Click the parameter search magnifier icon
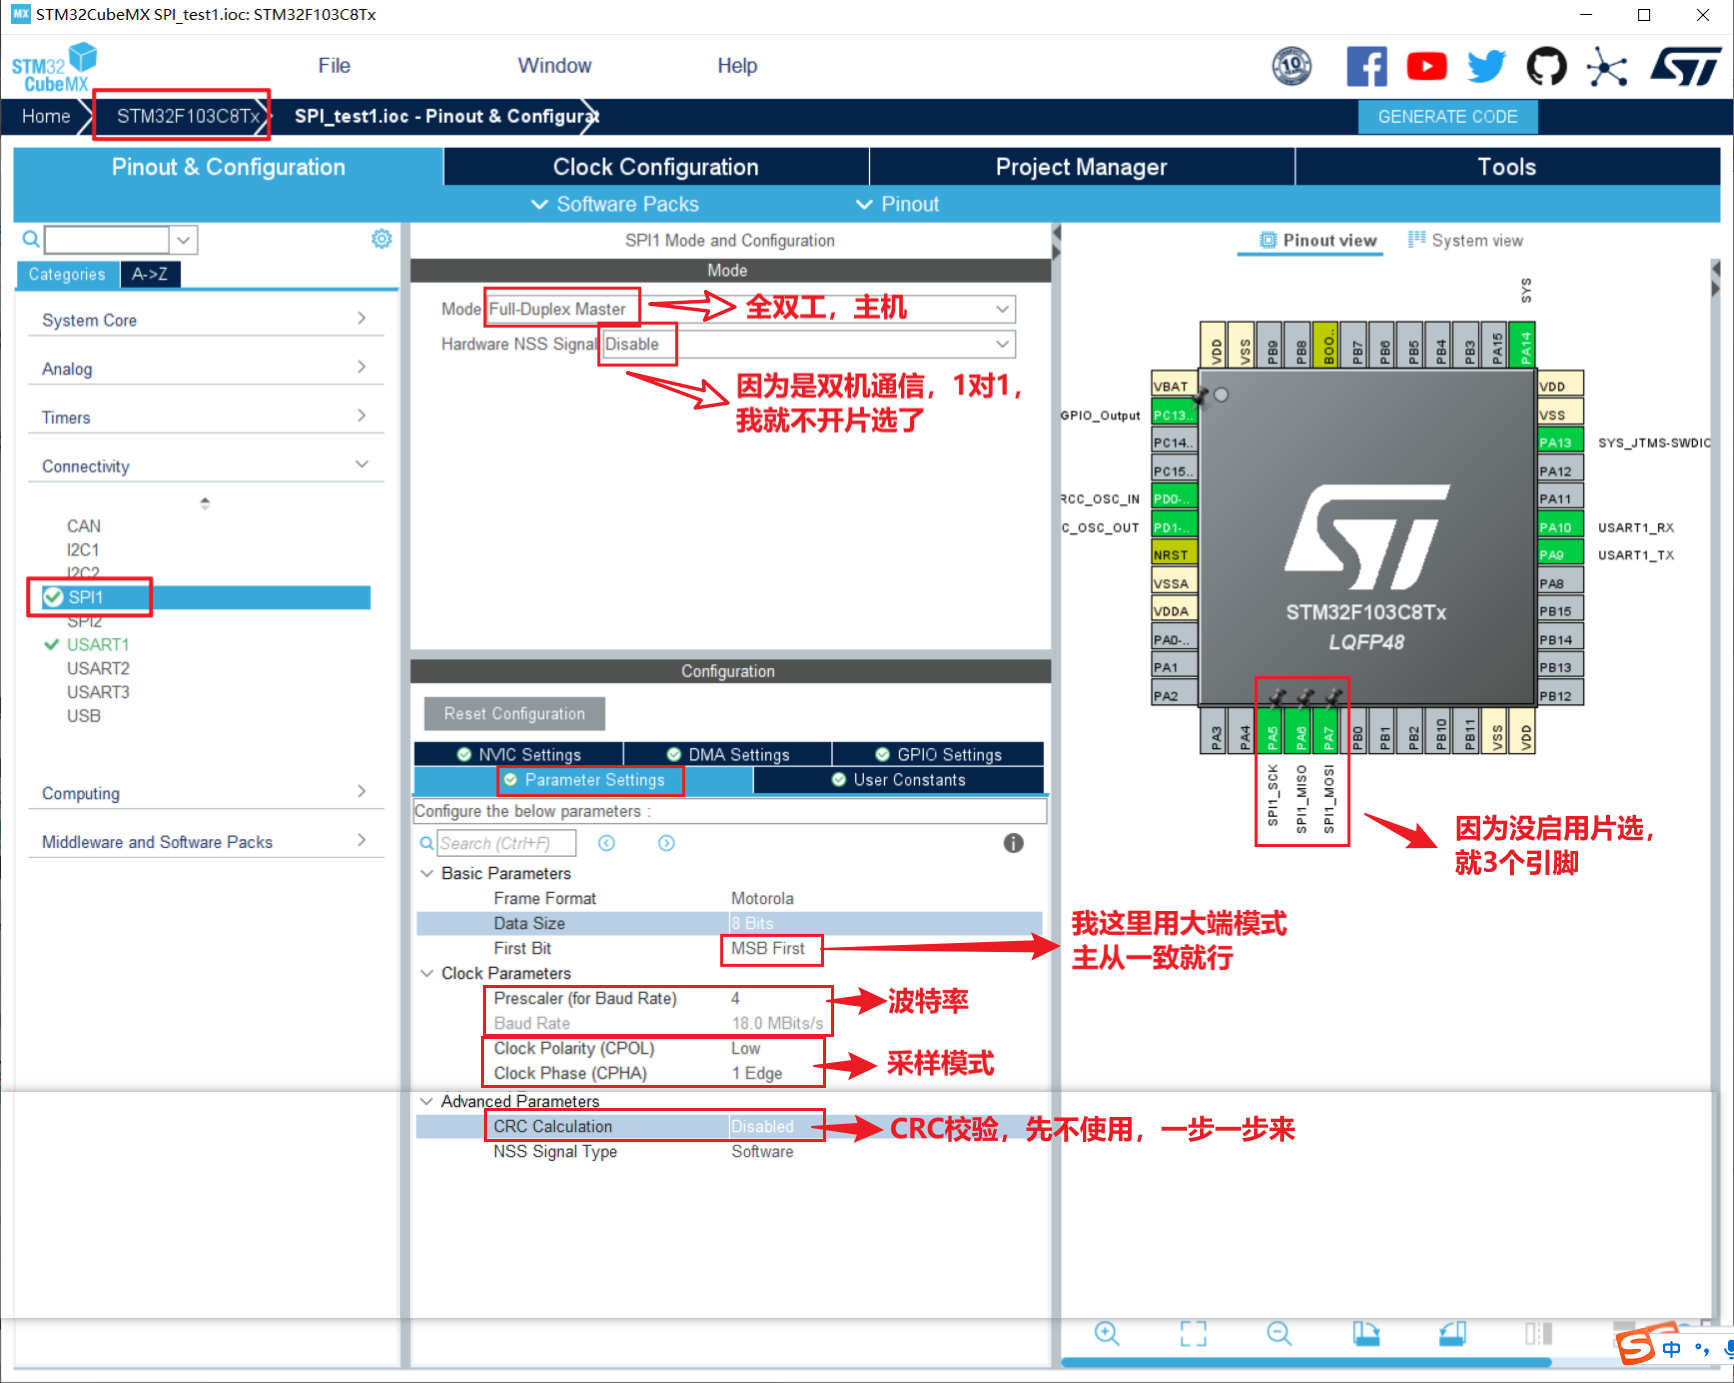 click(x=426, y=843)
